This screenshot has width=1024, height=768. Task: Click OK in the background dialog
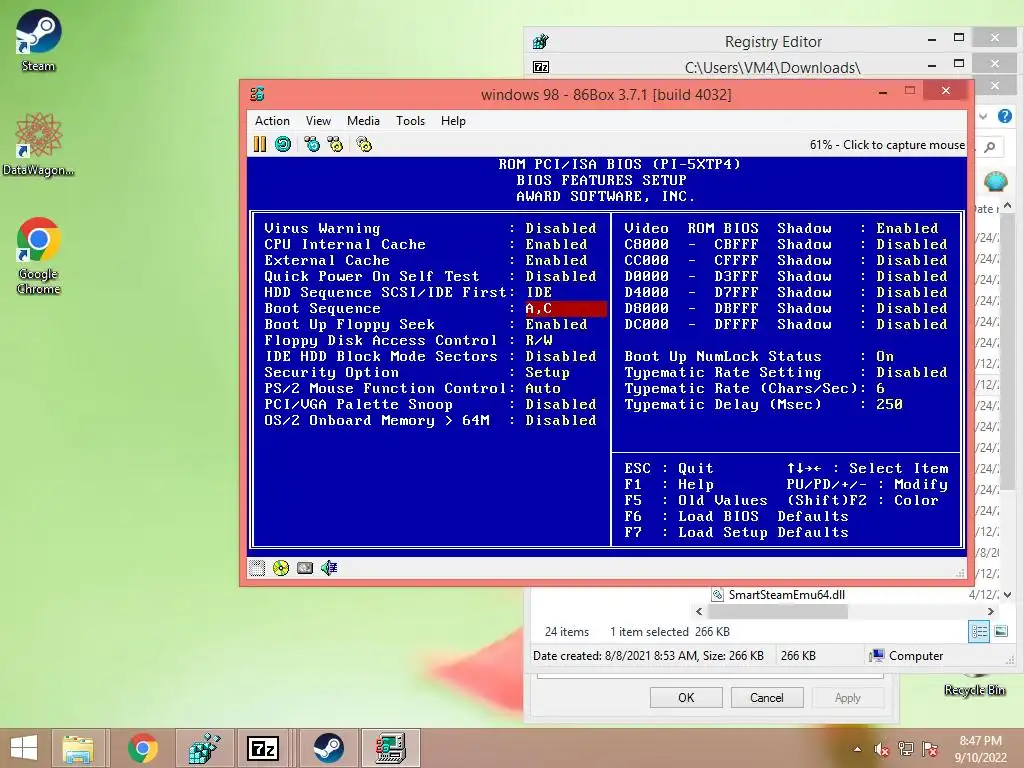click(x=686, y=697)
